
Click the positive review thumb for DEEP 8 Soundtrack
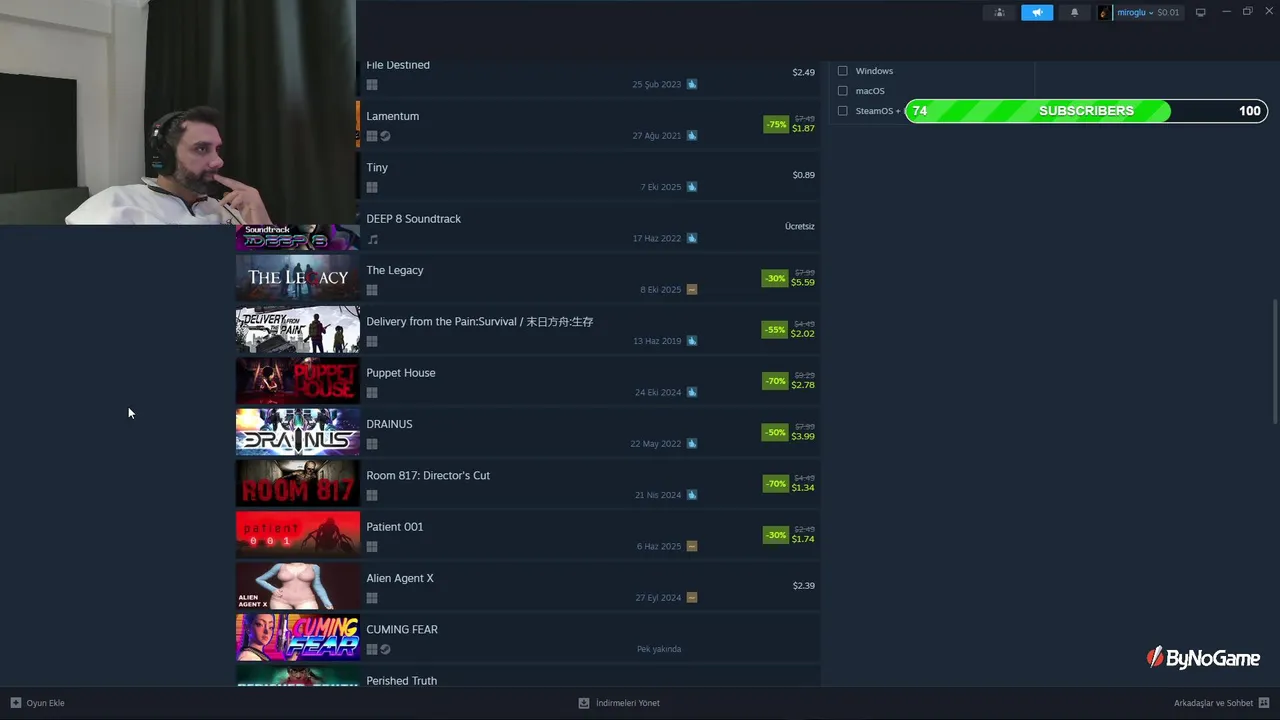click(x=692, y=238)
